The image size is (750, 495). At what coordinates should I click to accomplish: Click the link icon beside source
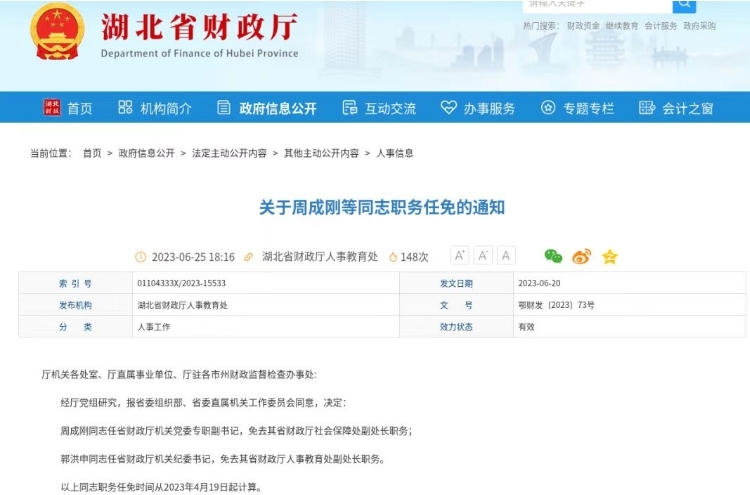coord(248,257)
